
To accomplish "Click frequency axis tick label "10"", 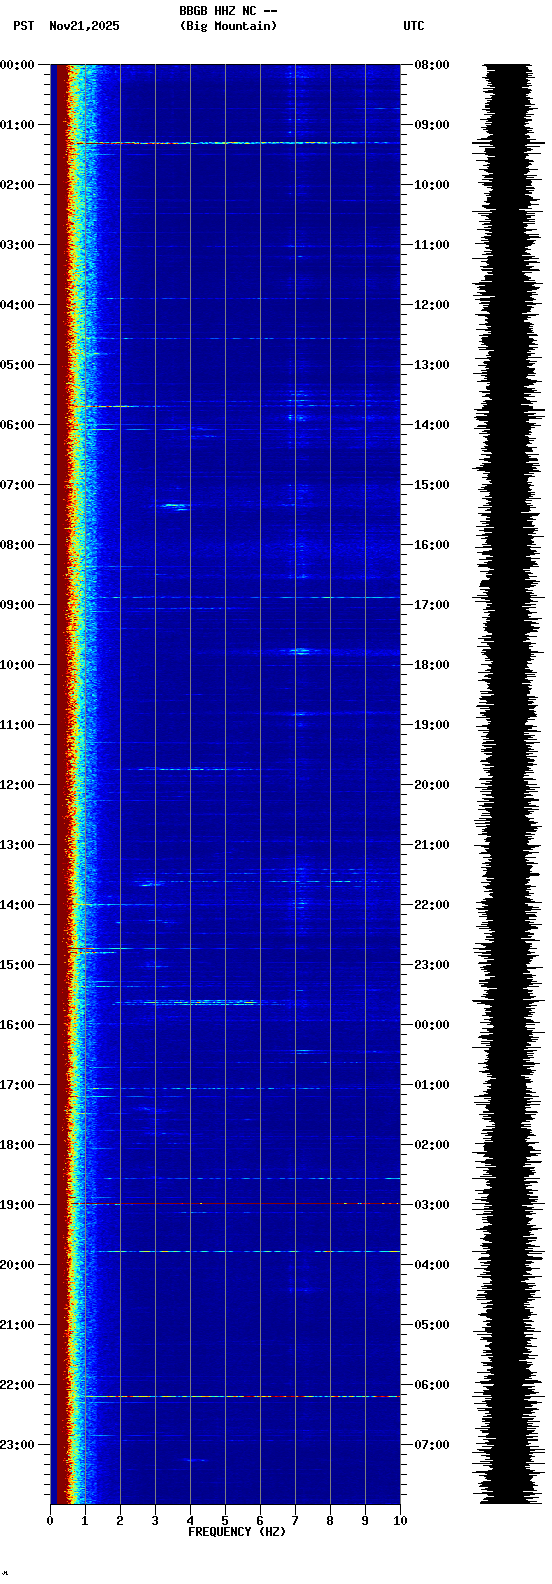I will [x=400, y=1522].
